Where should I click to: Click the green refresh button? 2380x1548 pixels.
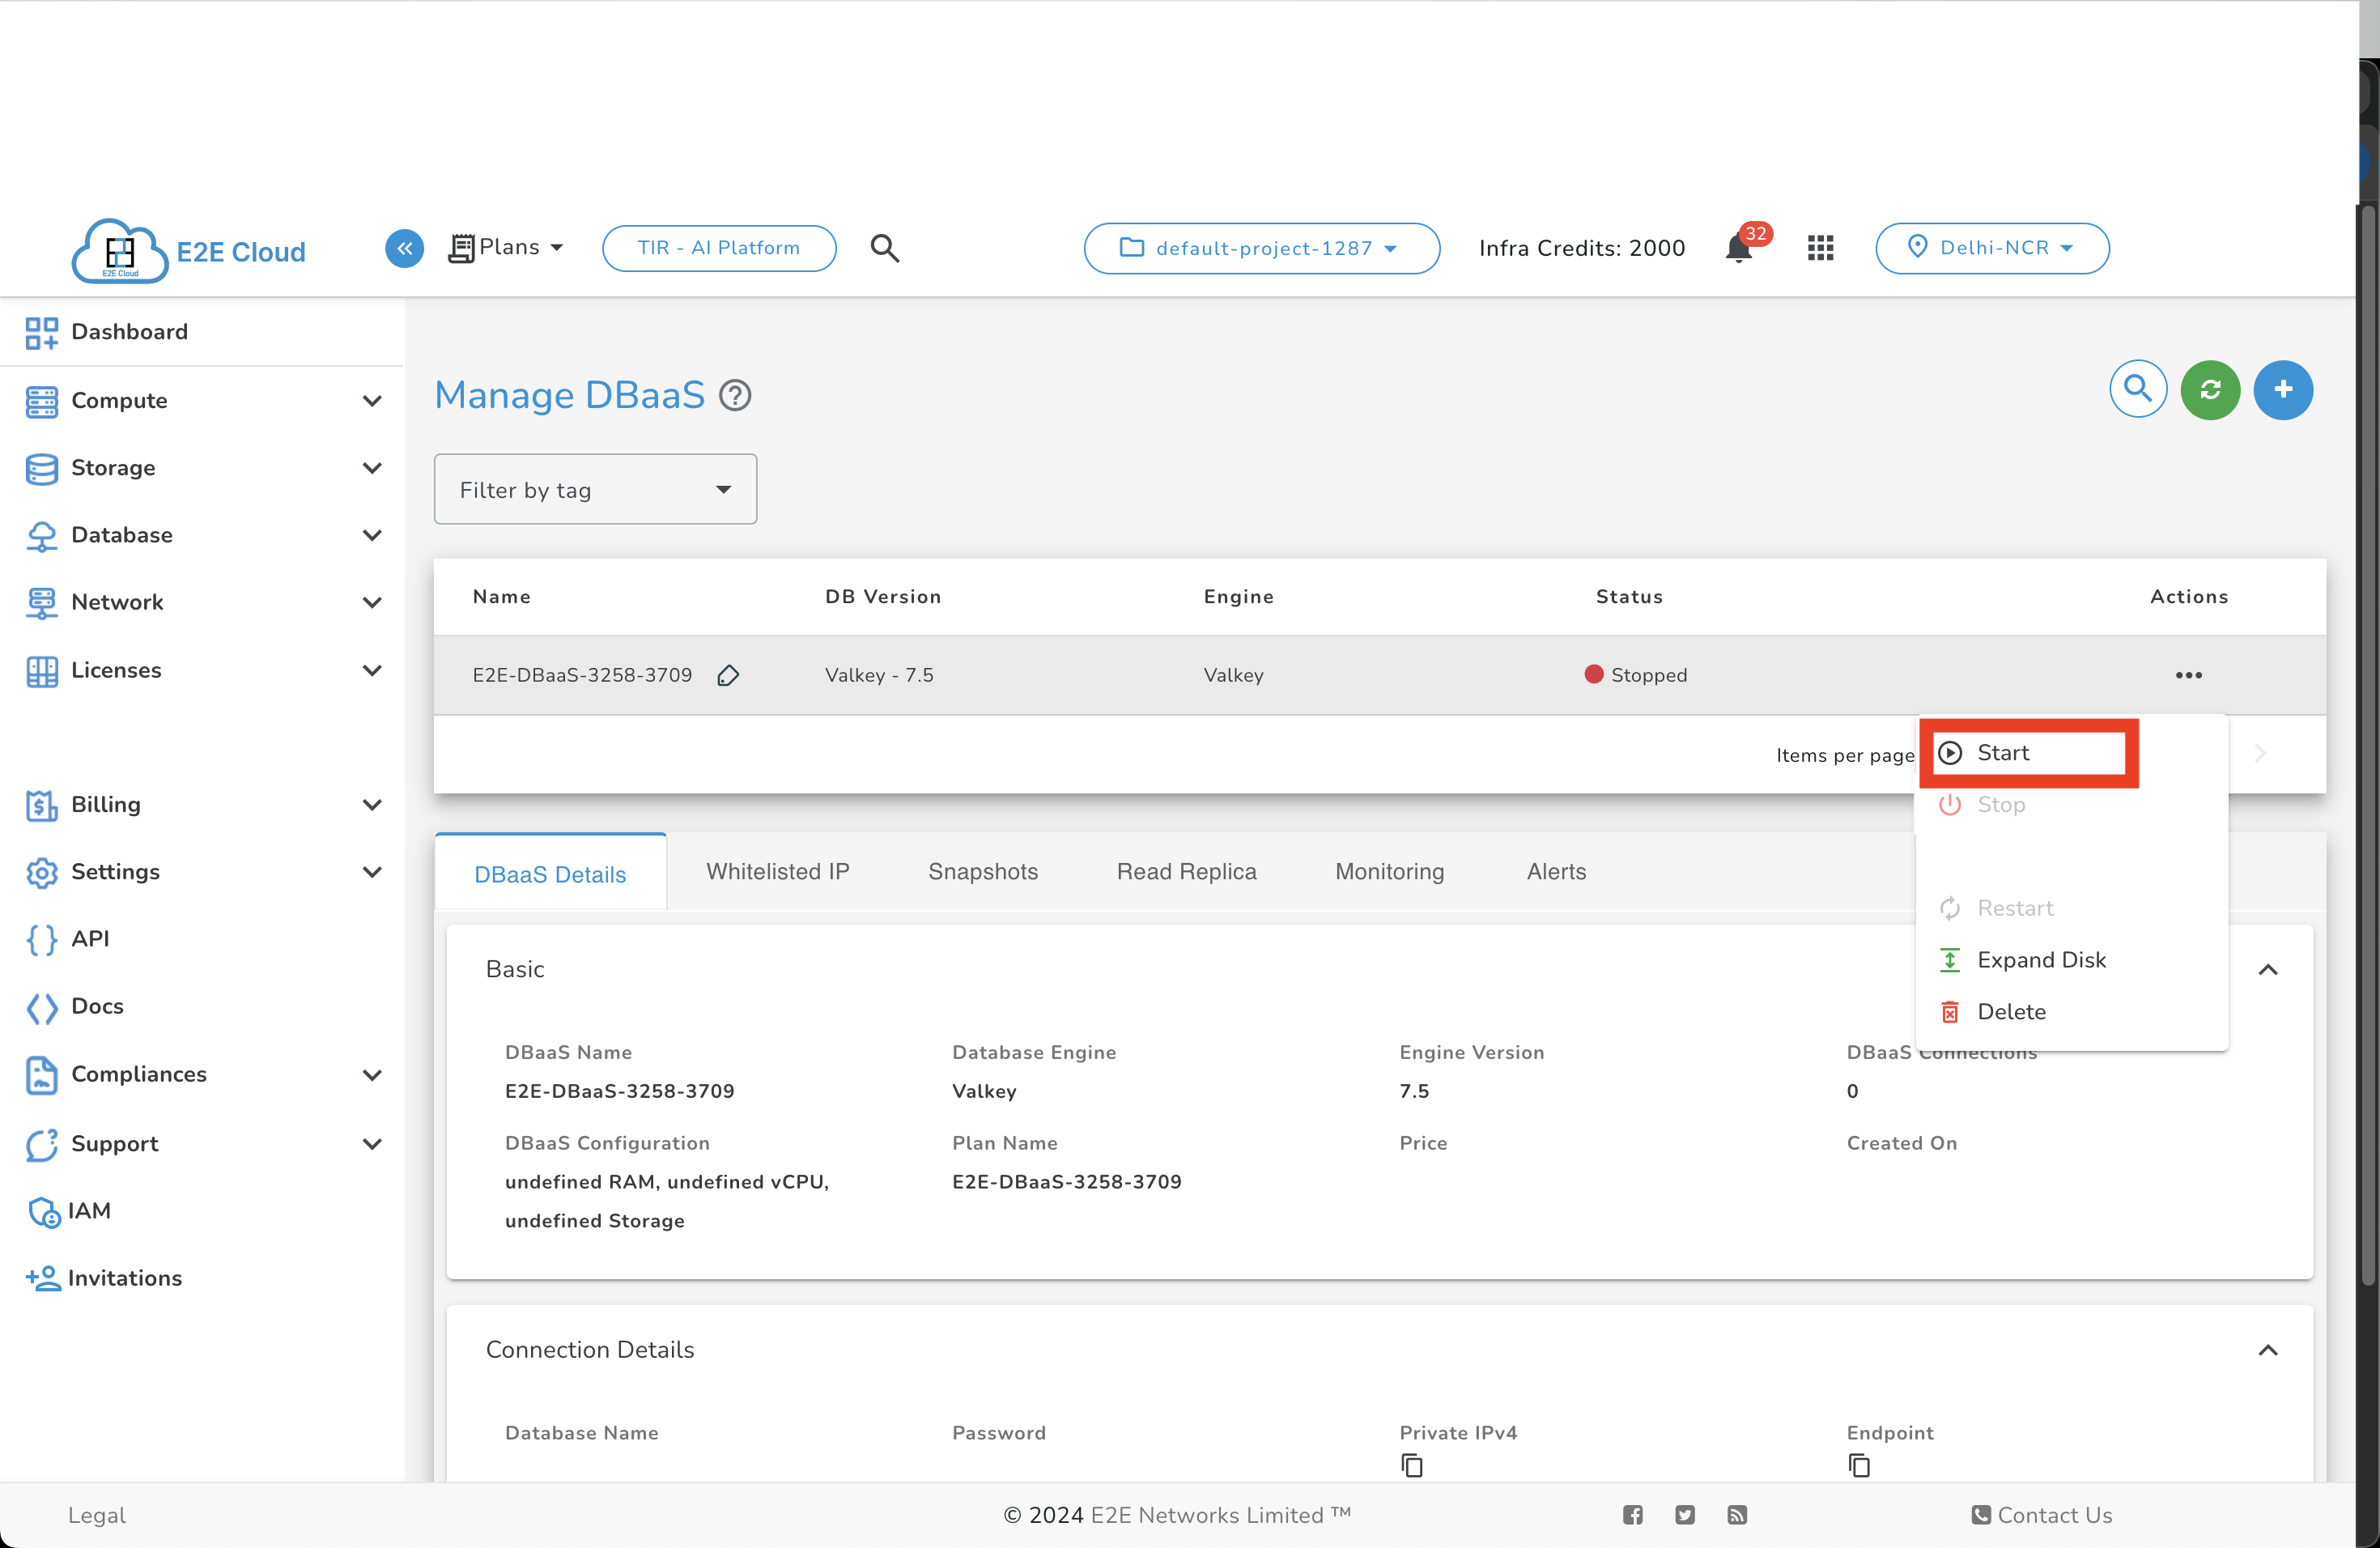(2210, 389)
